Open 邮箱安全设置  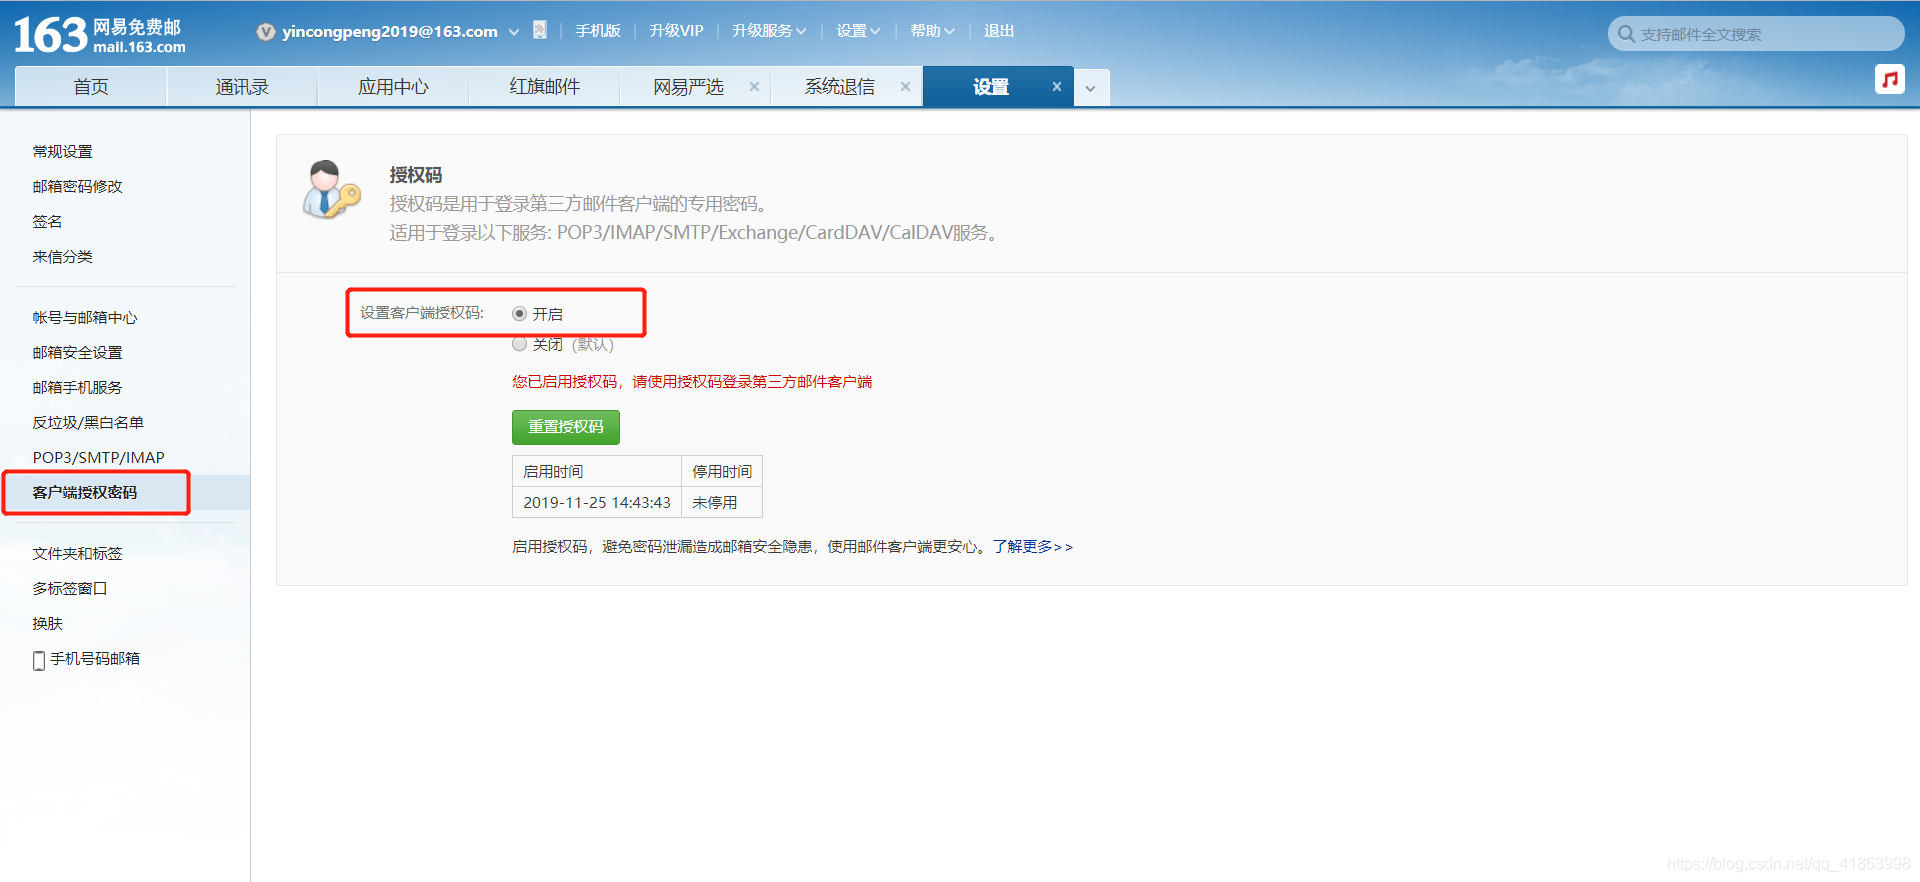(77, 353)
